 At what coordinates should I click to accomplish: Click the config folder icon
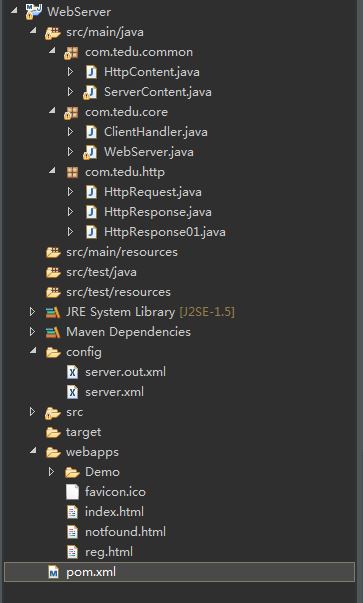(x=53, y=352)
